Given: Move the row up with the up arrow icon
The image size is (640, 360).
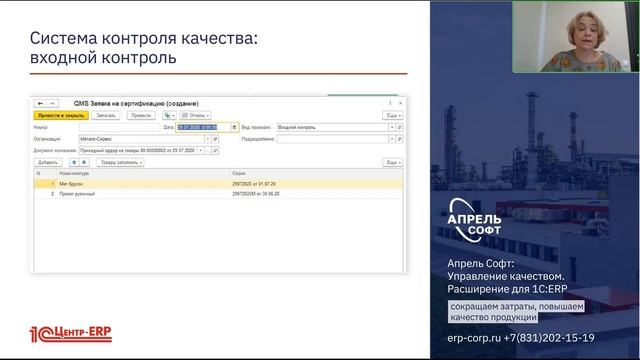Looking at the screenshot, I should point(74,162).
